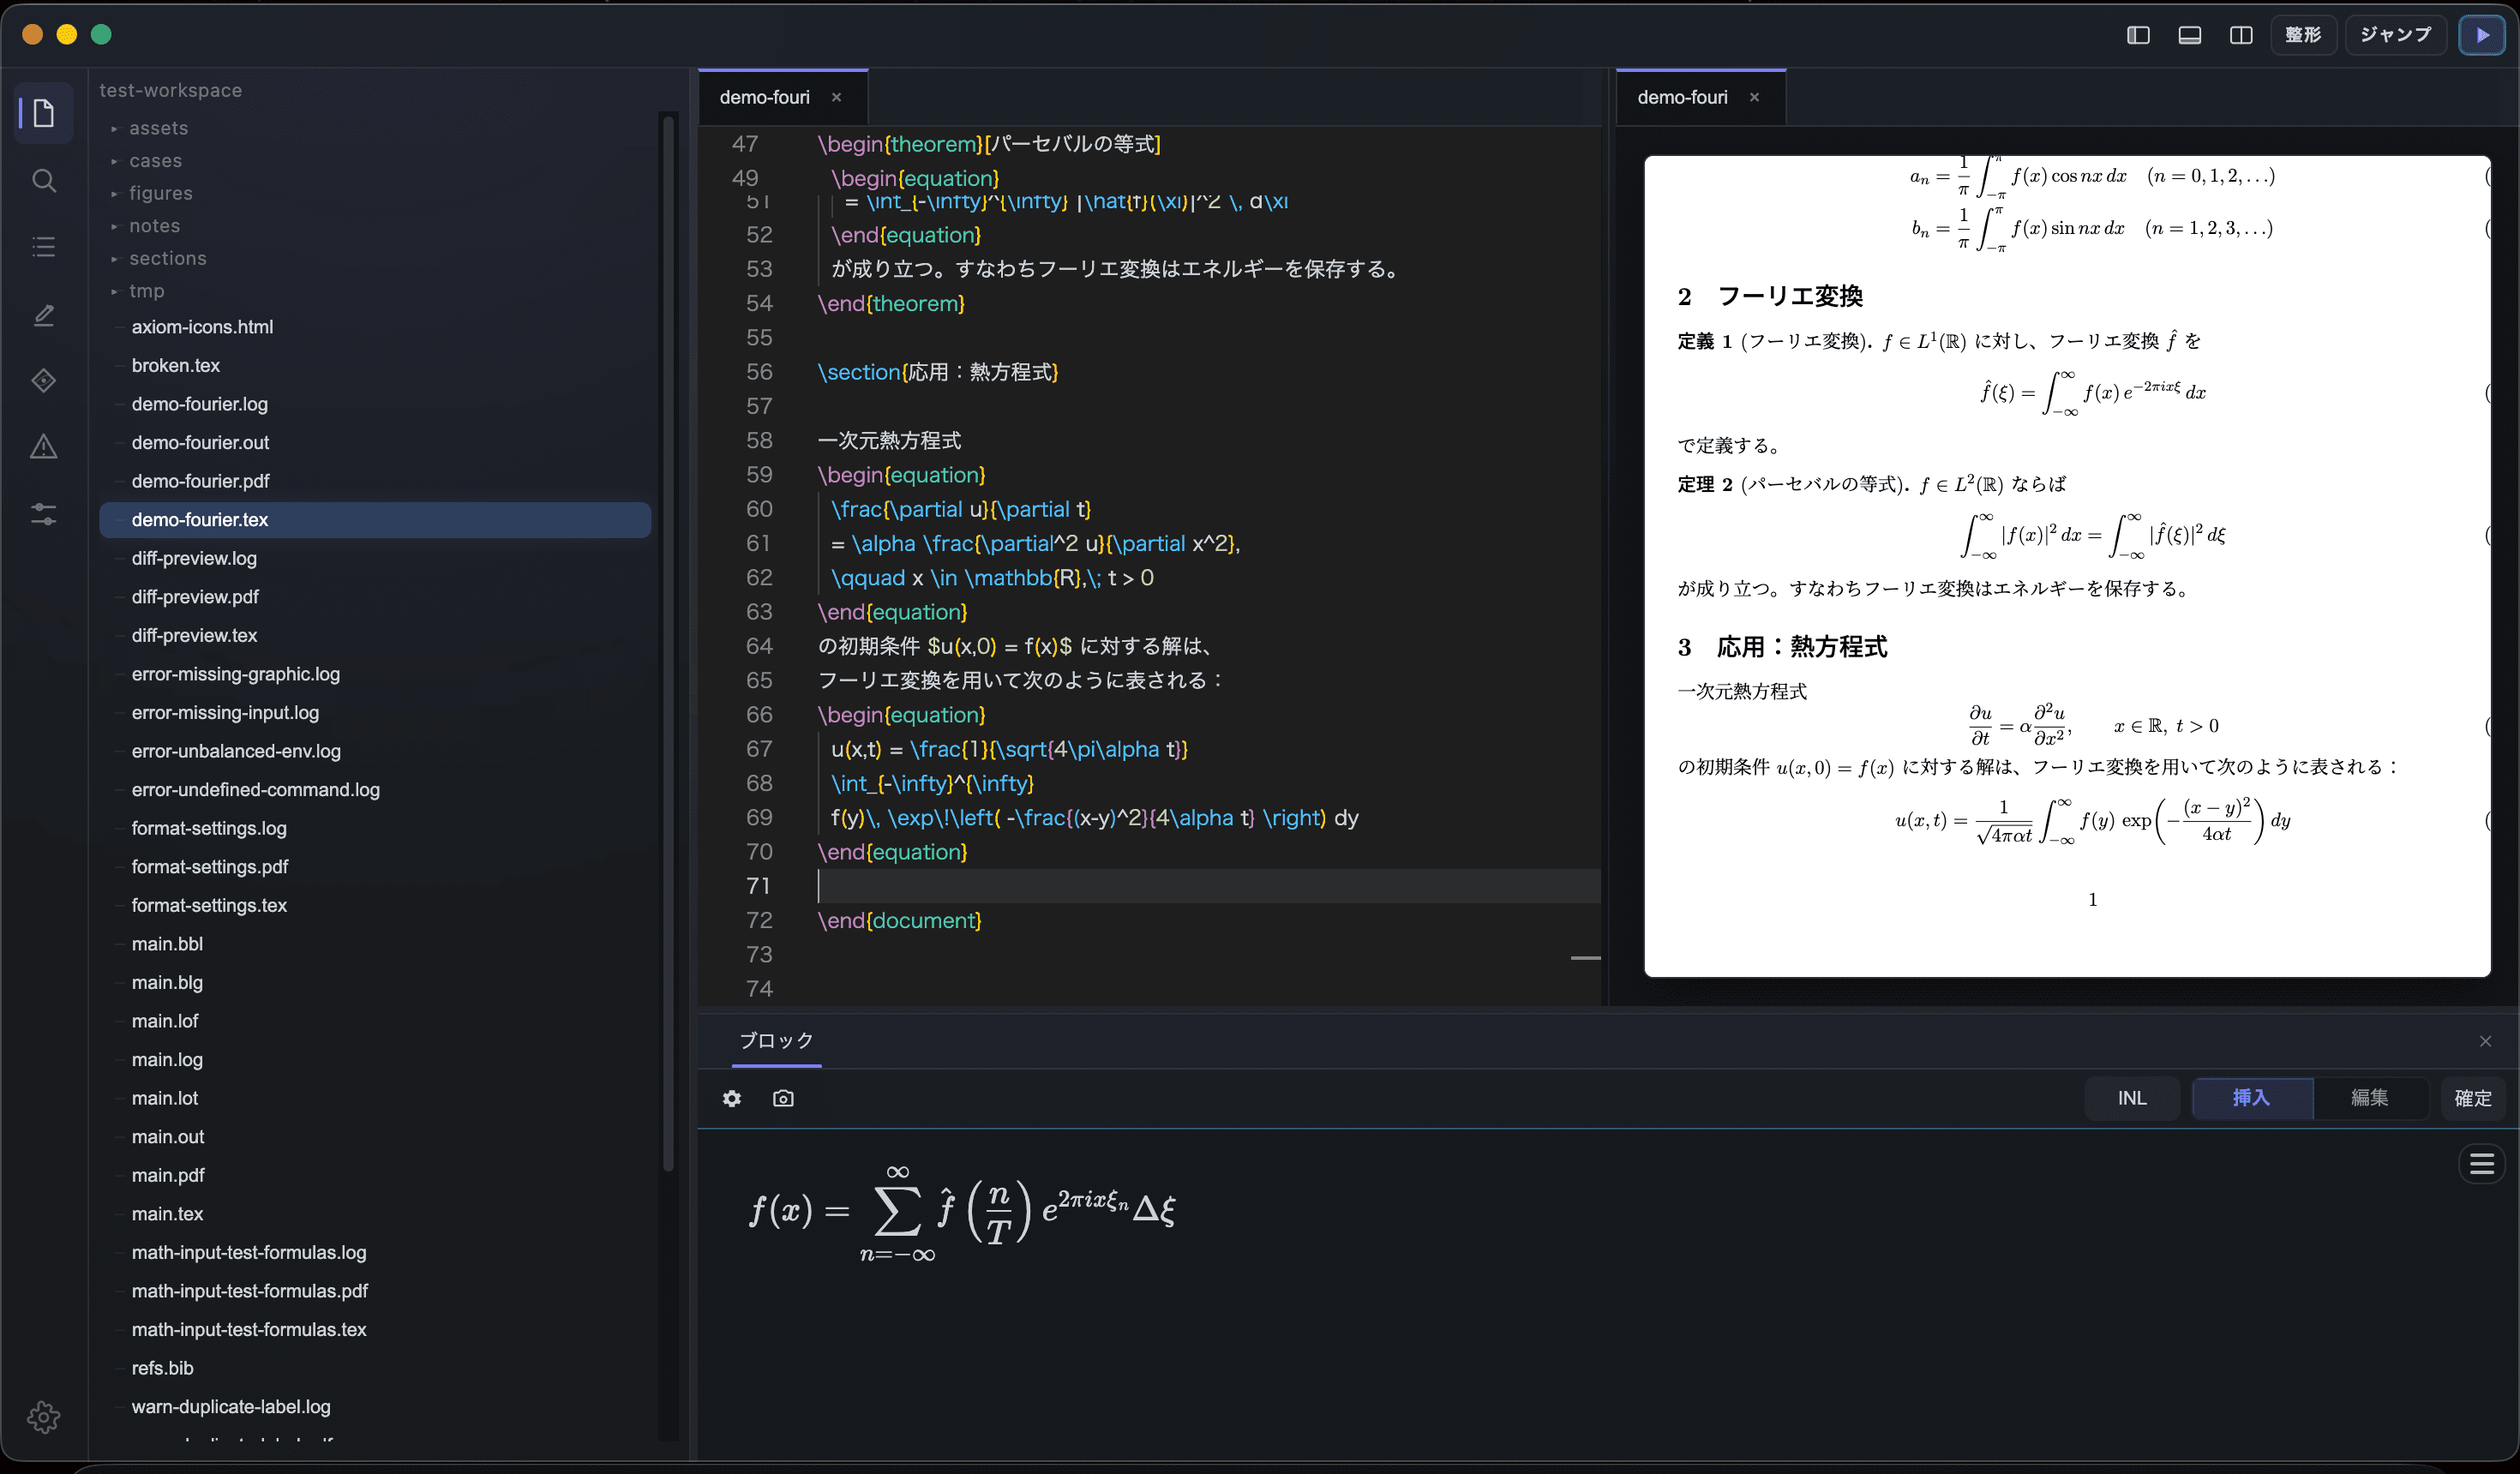The image size is (2520, 1474).
Task: Open the pencil edit sidebar icon
Action: pyautogui.click(x=43, y=315)
